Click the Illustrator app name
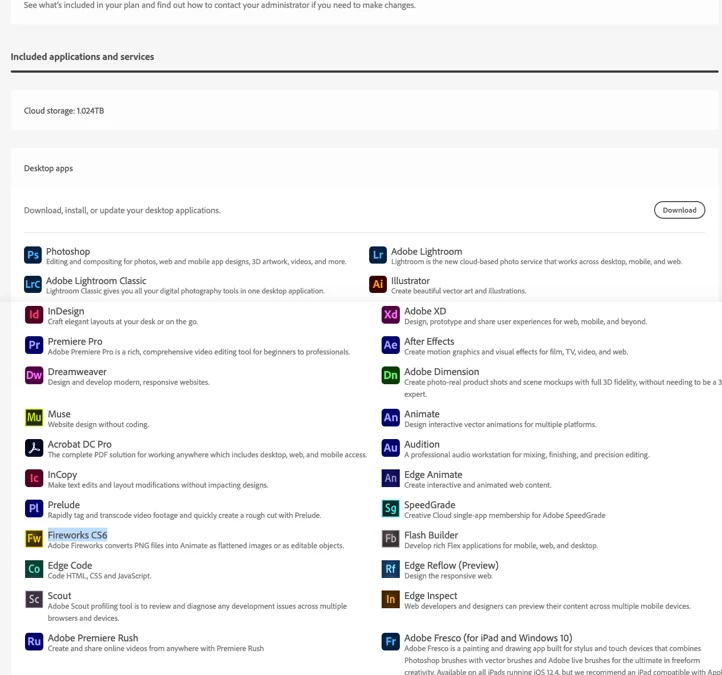 tap(410, 280)
